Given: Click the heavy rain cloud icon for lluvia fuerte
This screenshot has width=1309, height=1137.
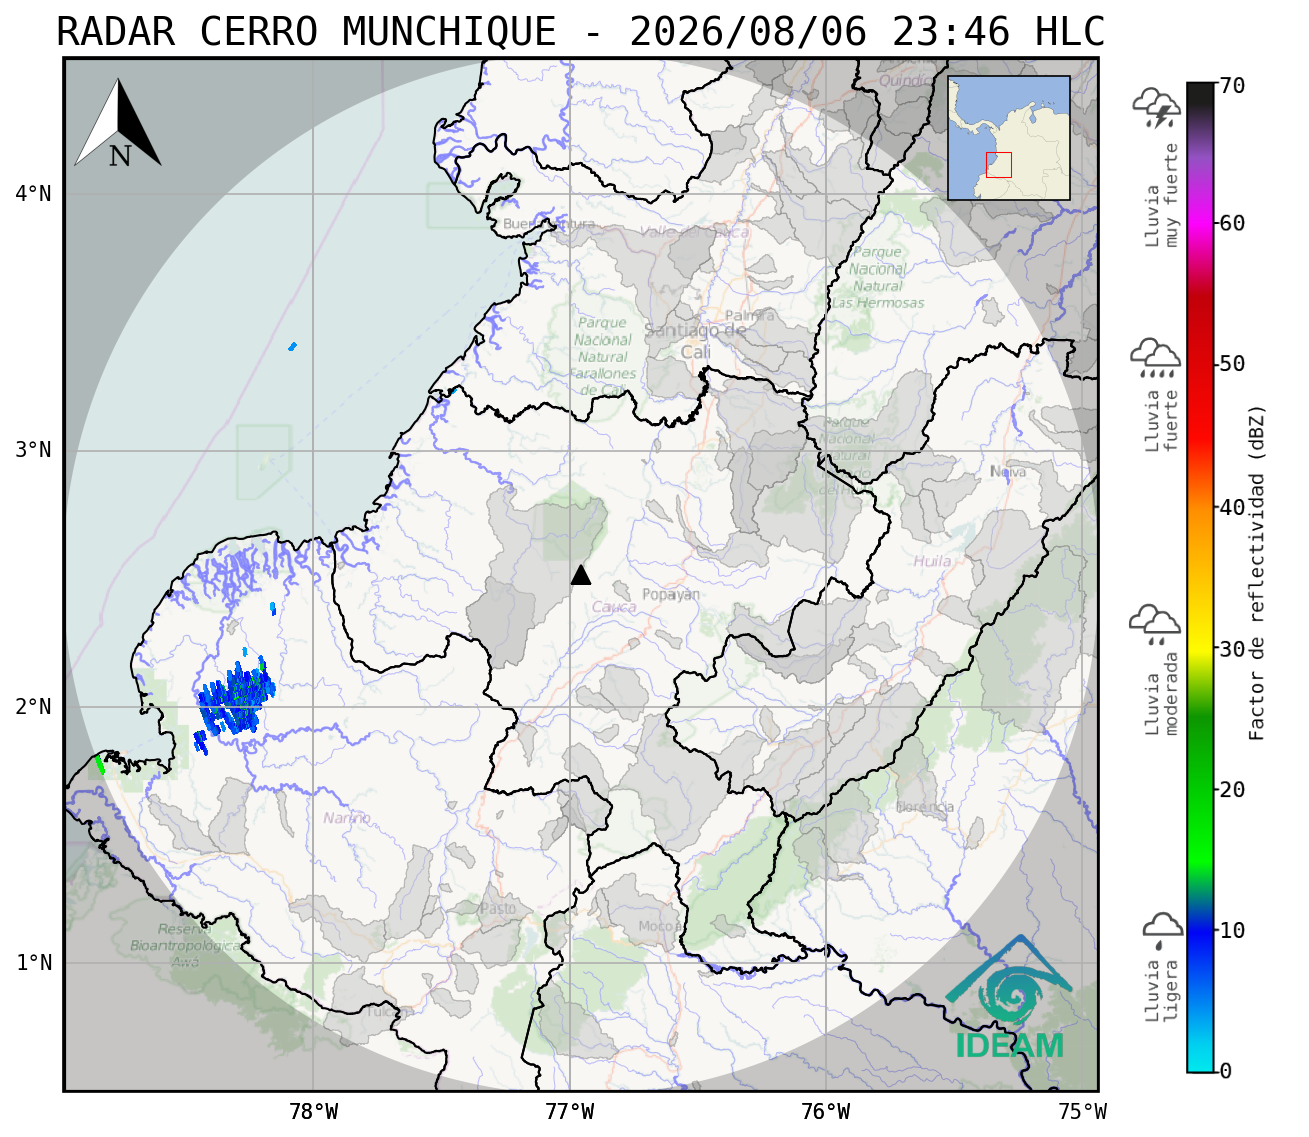Looking at the screenshot, I should (x=1156, y=357).
